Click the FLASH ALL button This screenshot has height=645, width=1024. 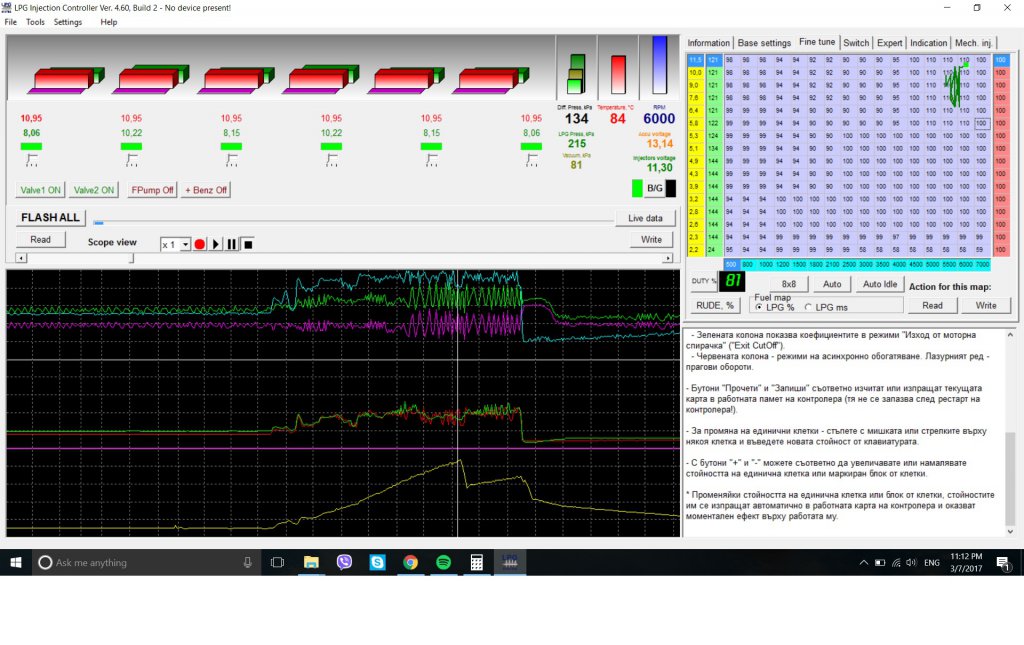coord(50,218)
